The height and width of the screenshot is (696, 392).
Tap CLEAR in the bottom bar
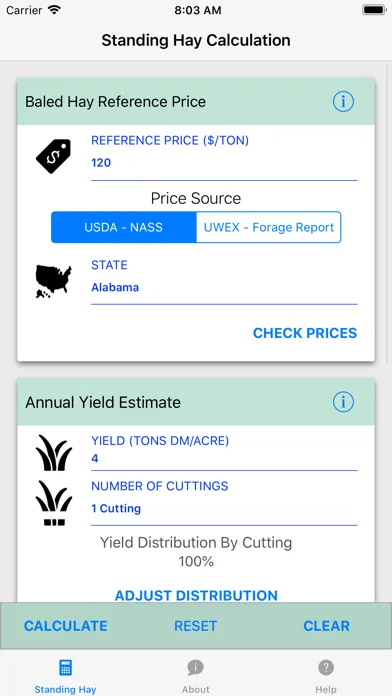coord(326,626)
